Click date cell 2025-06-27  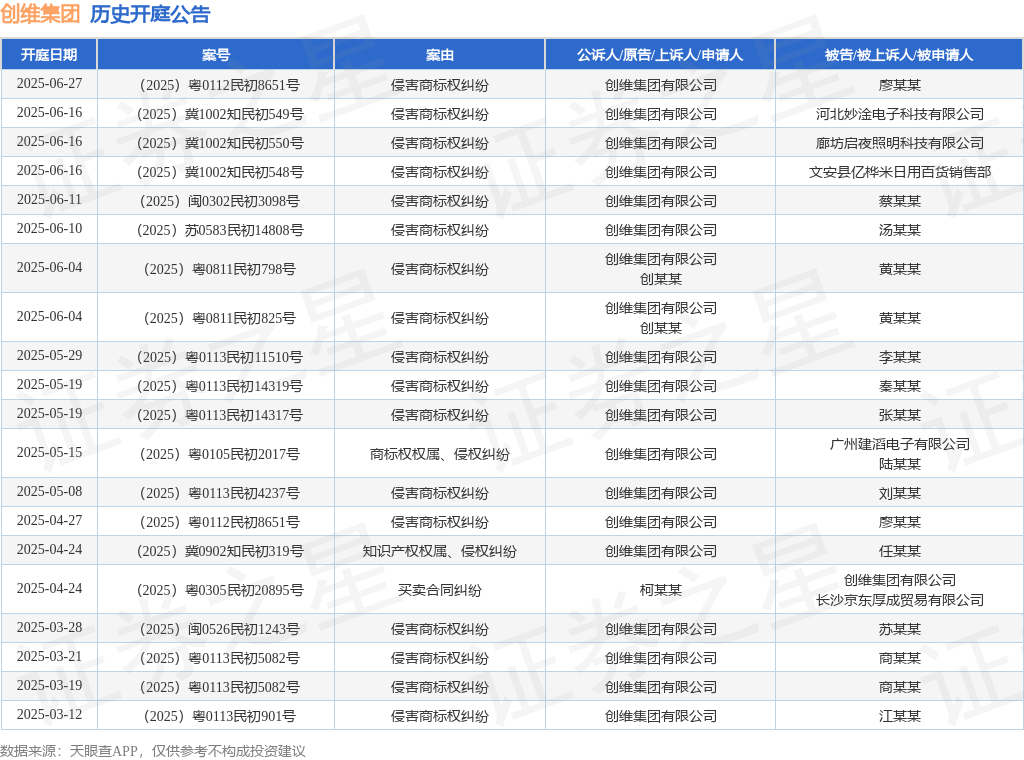point(49,84)
